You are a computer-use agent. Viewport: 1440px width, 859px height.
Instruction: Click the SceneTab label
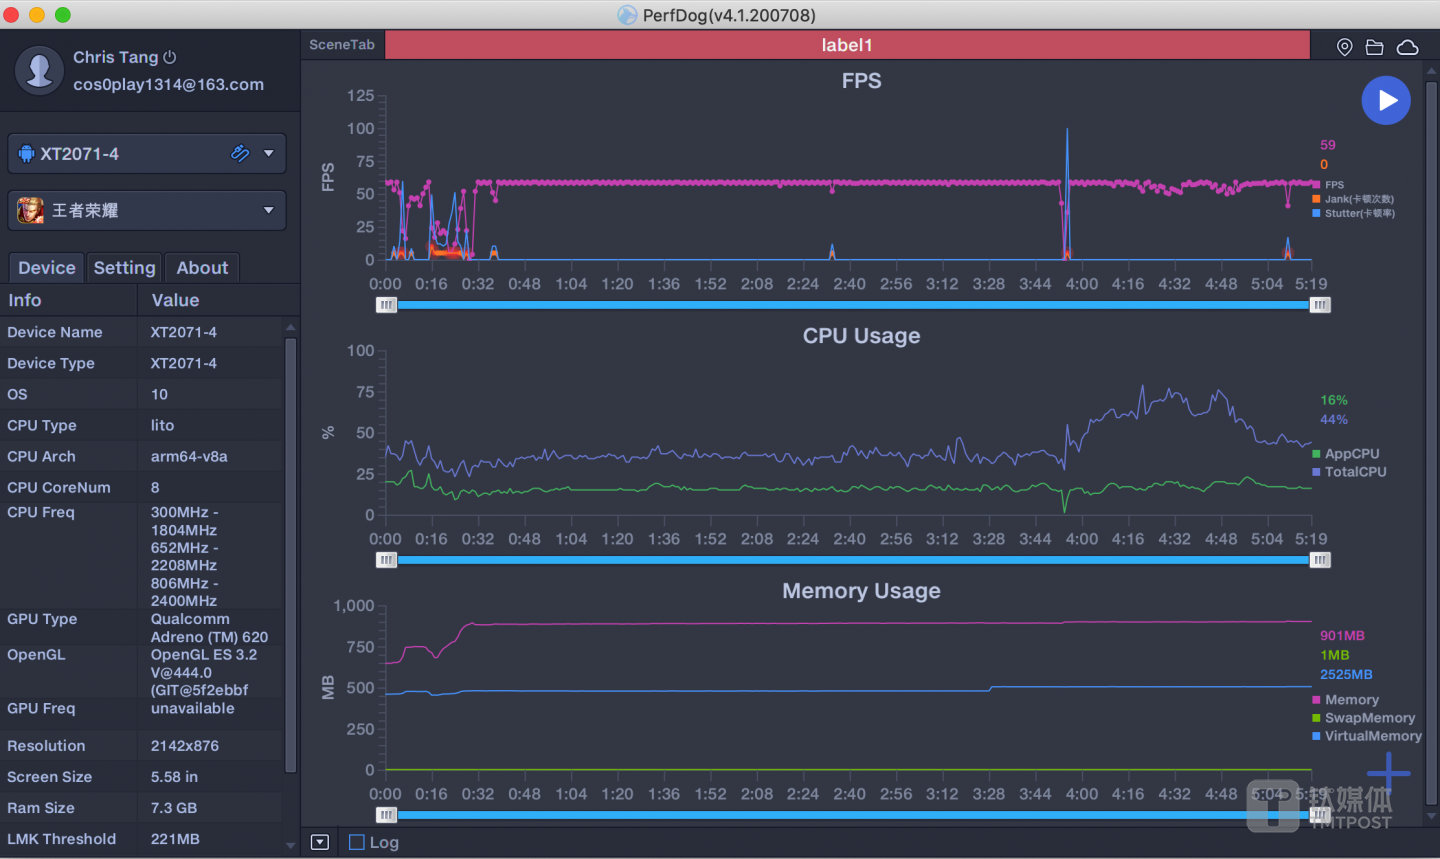pyautogui.click(x=342, y=45)
